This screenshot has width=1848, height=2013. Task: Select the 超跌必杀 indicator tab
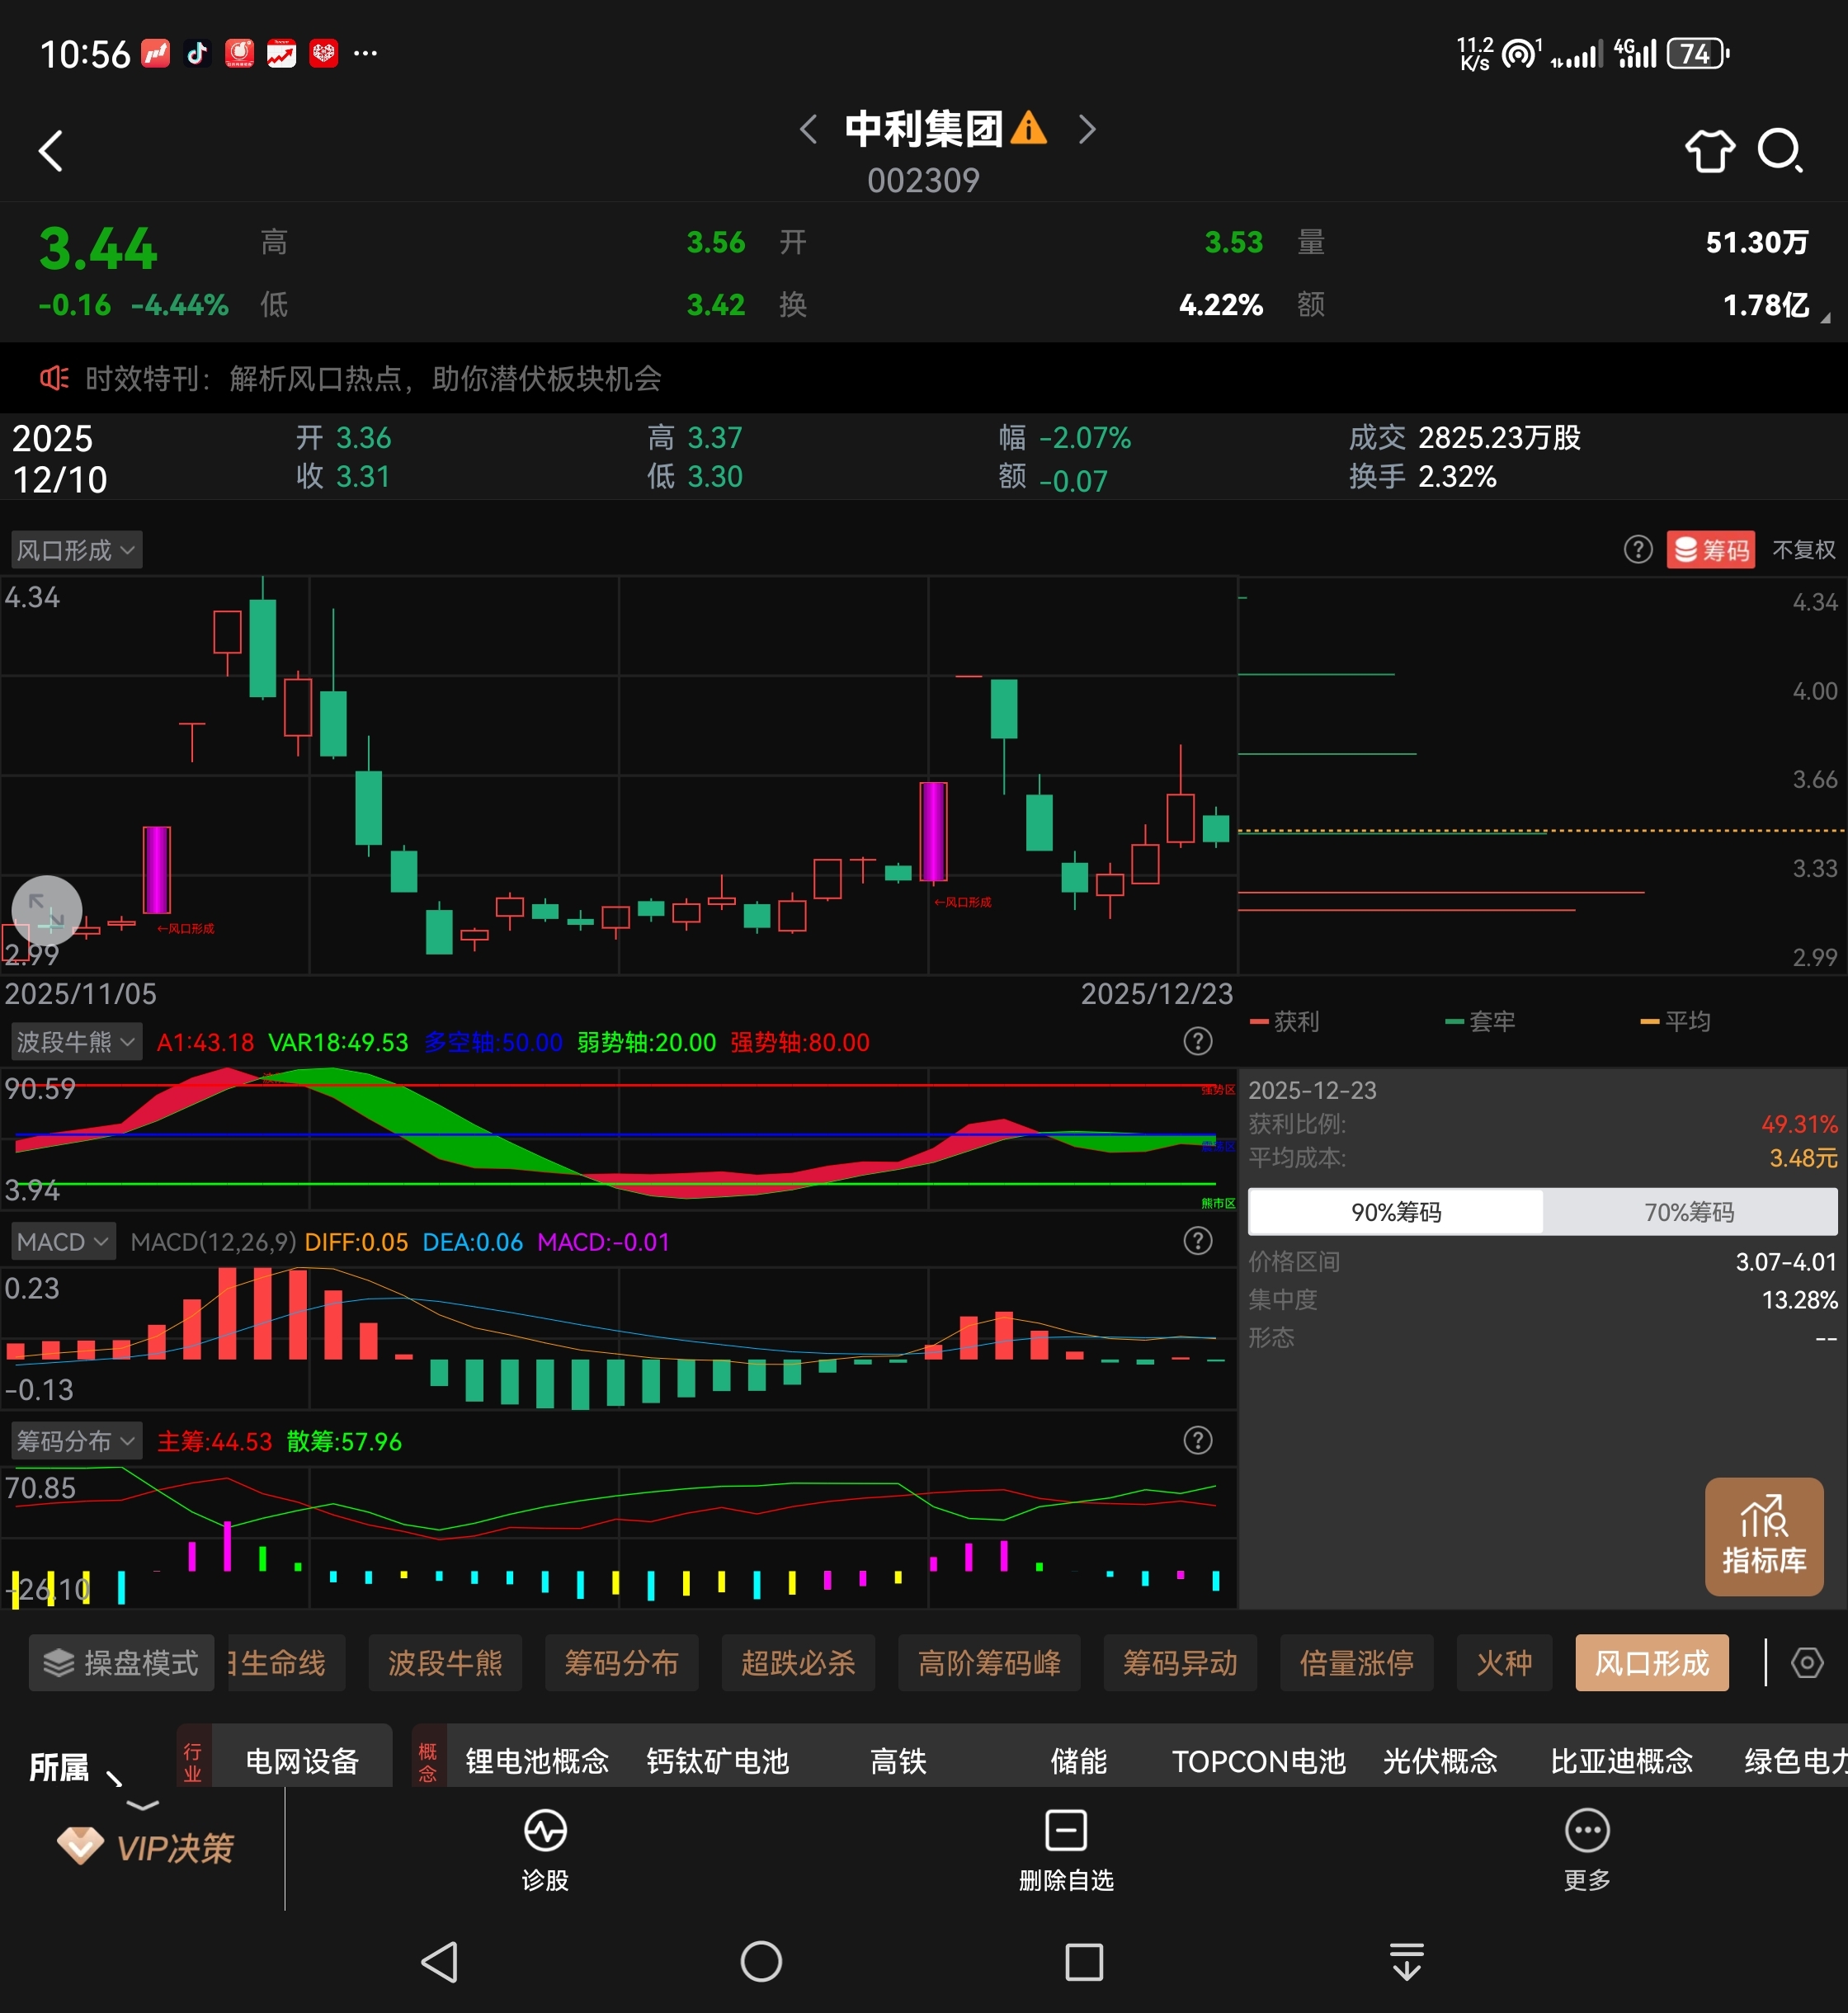[x=797, y=1663]
